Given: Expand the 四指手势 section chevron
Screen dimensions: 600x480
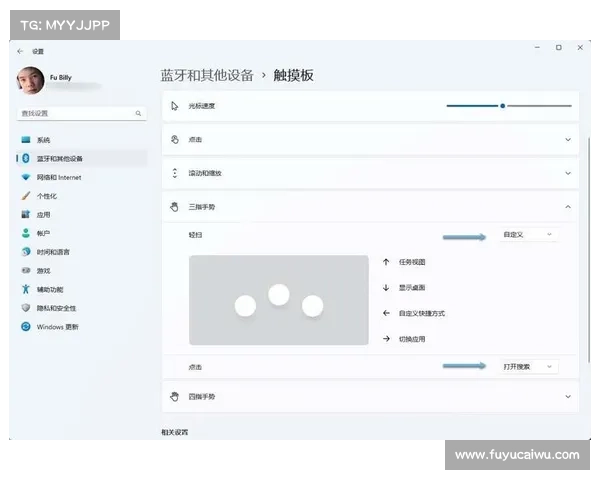Looking at the screenshot, I should 568,397.
